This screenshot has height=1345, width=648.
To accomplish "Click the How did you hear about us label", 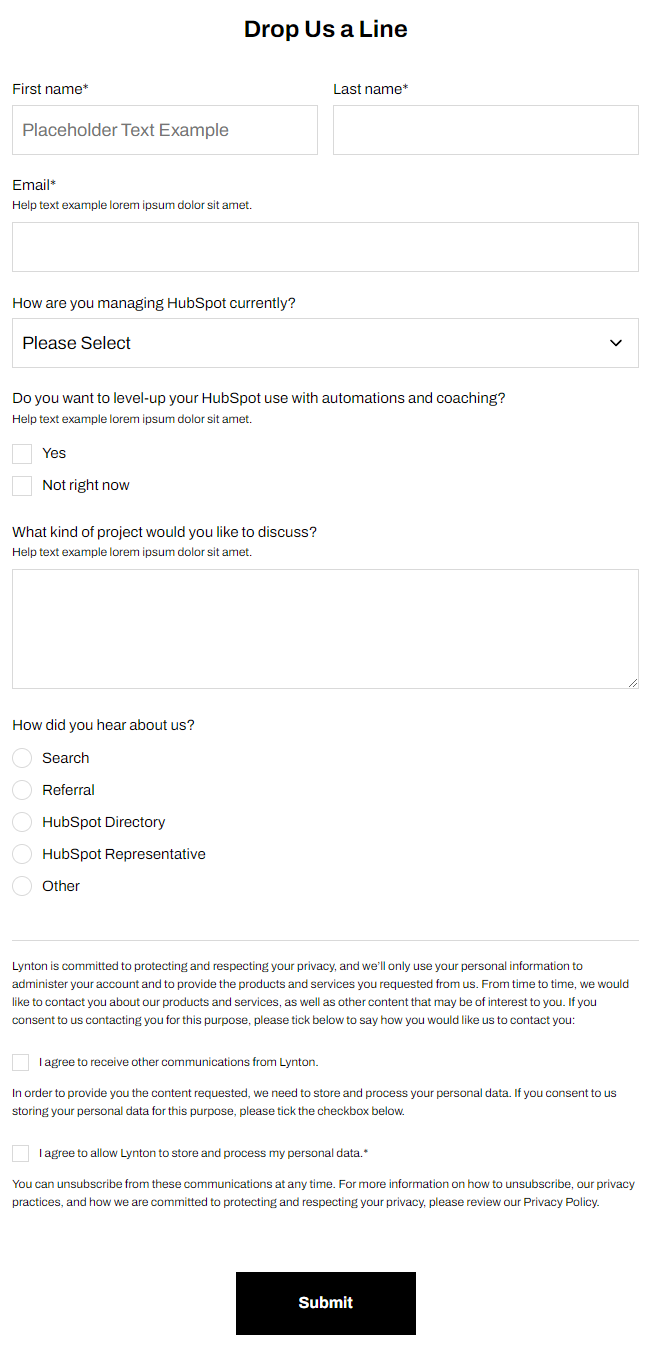I will point(103,725).
